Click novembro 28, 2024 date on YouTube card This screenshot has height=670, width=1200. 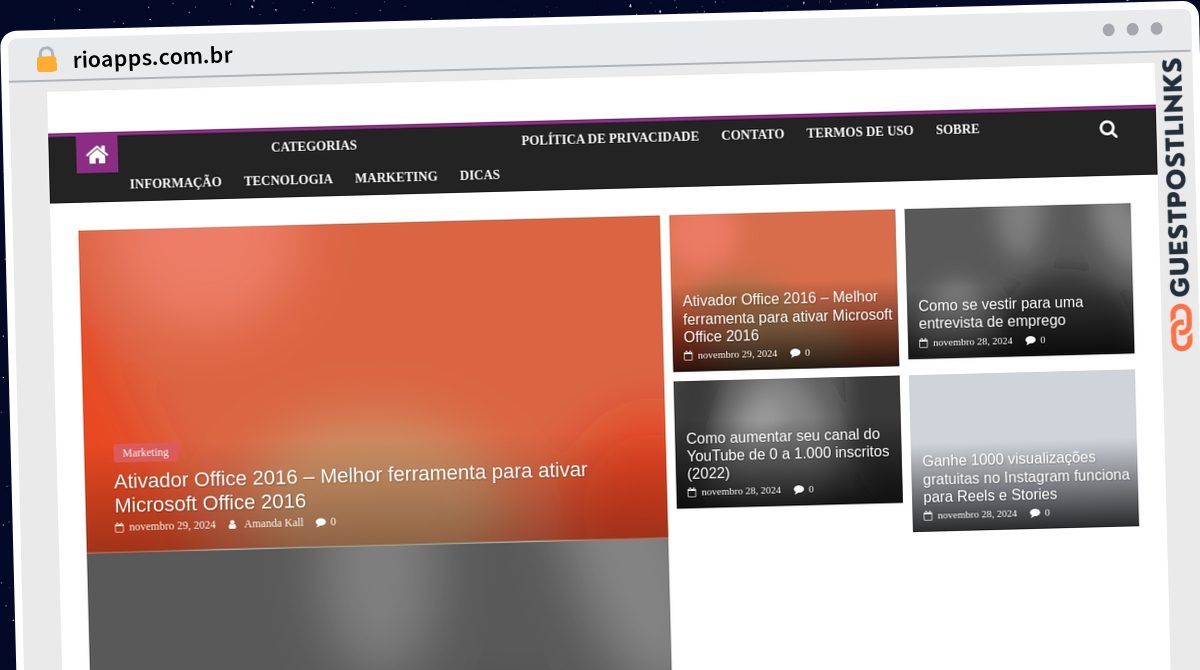pos(741,491)
